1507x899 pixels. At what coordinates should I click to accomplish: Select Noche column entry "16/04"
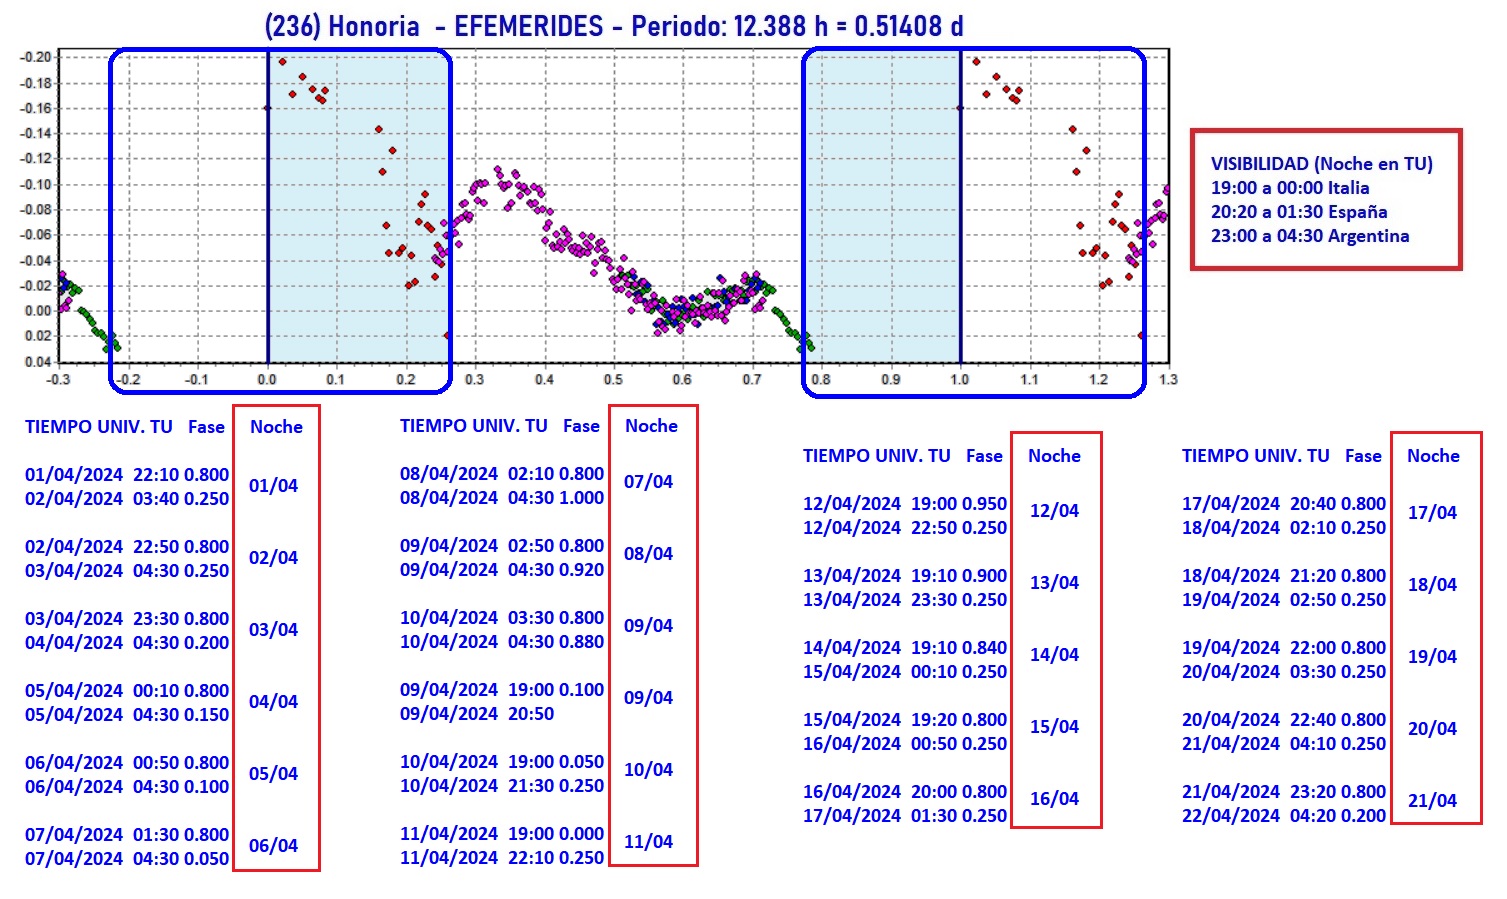coord(1054,798)
